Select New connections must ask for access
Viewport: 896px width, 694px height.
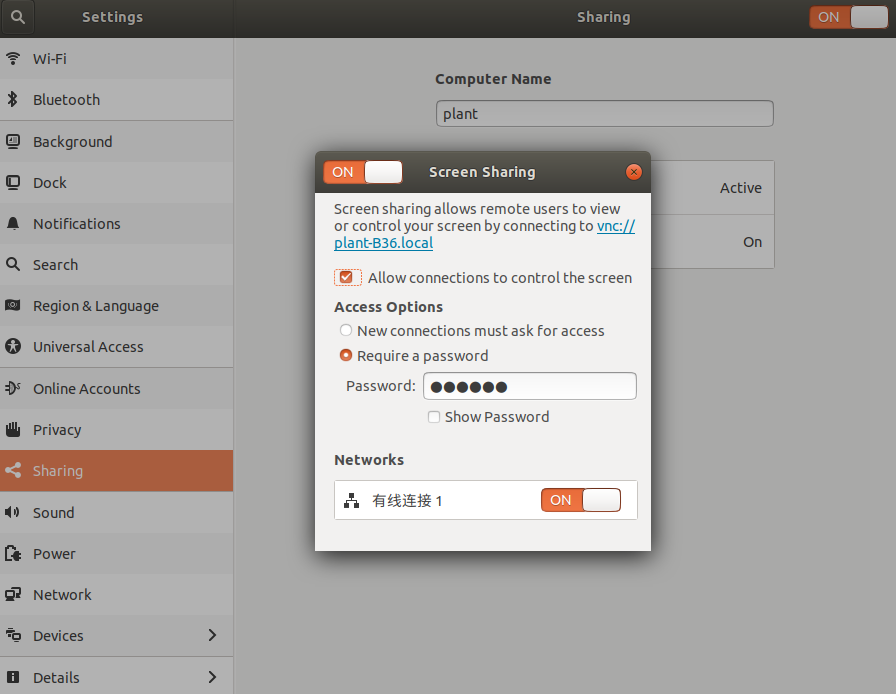pyautogui.click(x=346, y=330)
